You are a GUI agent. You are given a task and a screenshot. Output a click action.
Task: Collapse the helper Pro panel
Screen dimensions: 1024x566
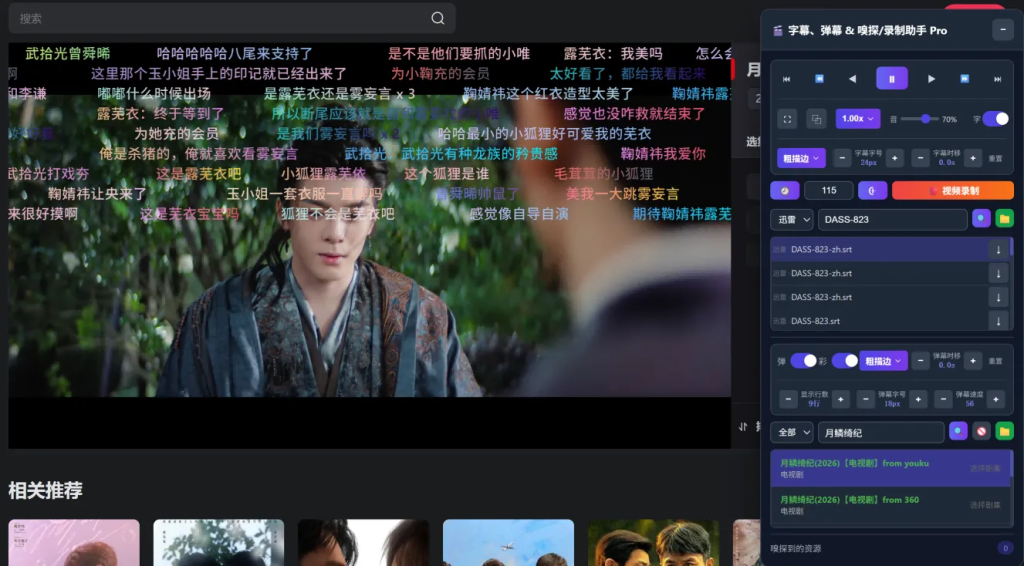pos(1002,30)
